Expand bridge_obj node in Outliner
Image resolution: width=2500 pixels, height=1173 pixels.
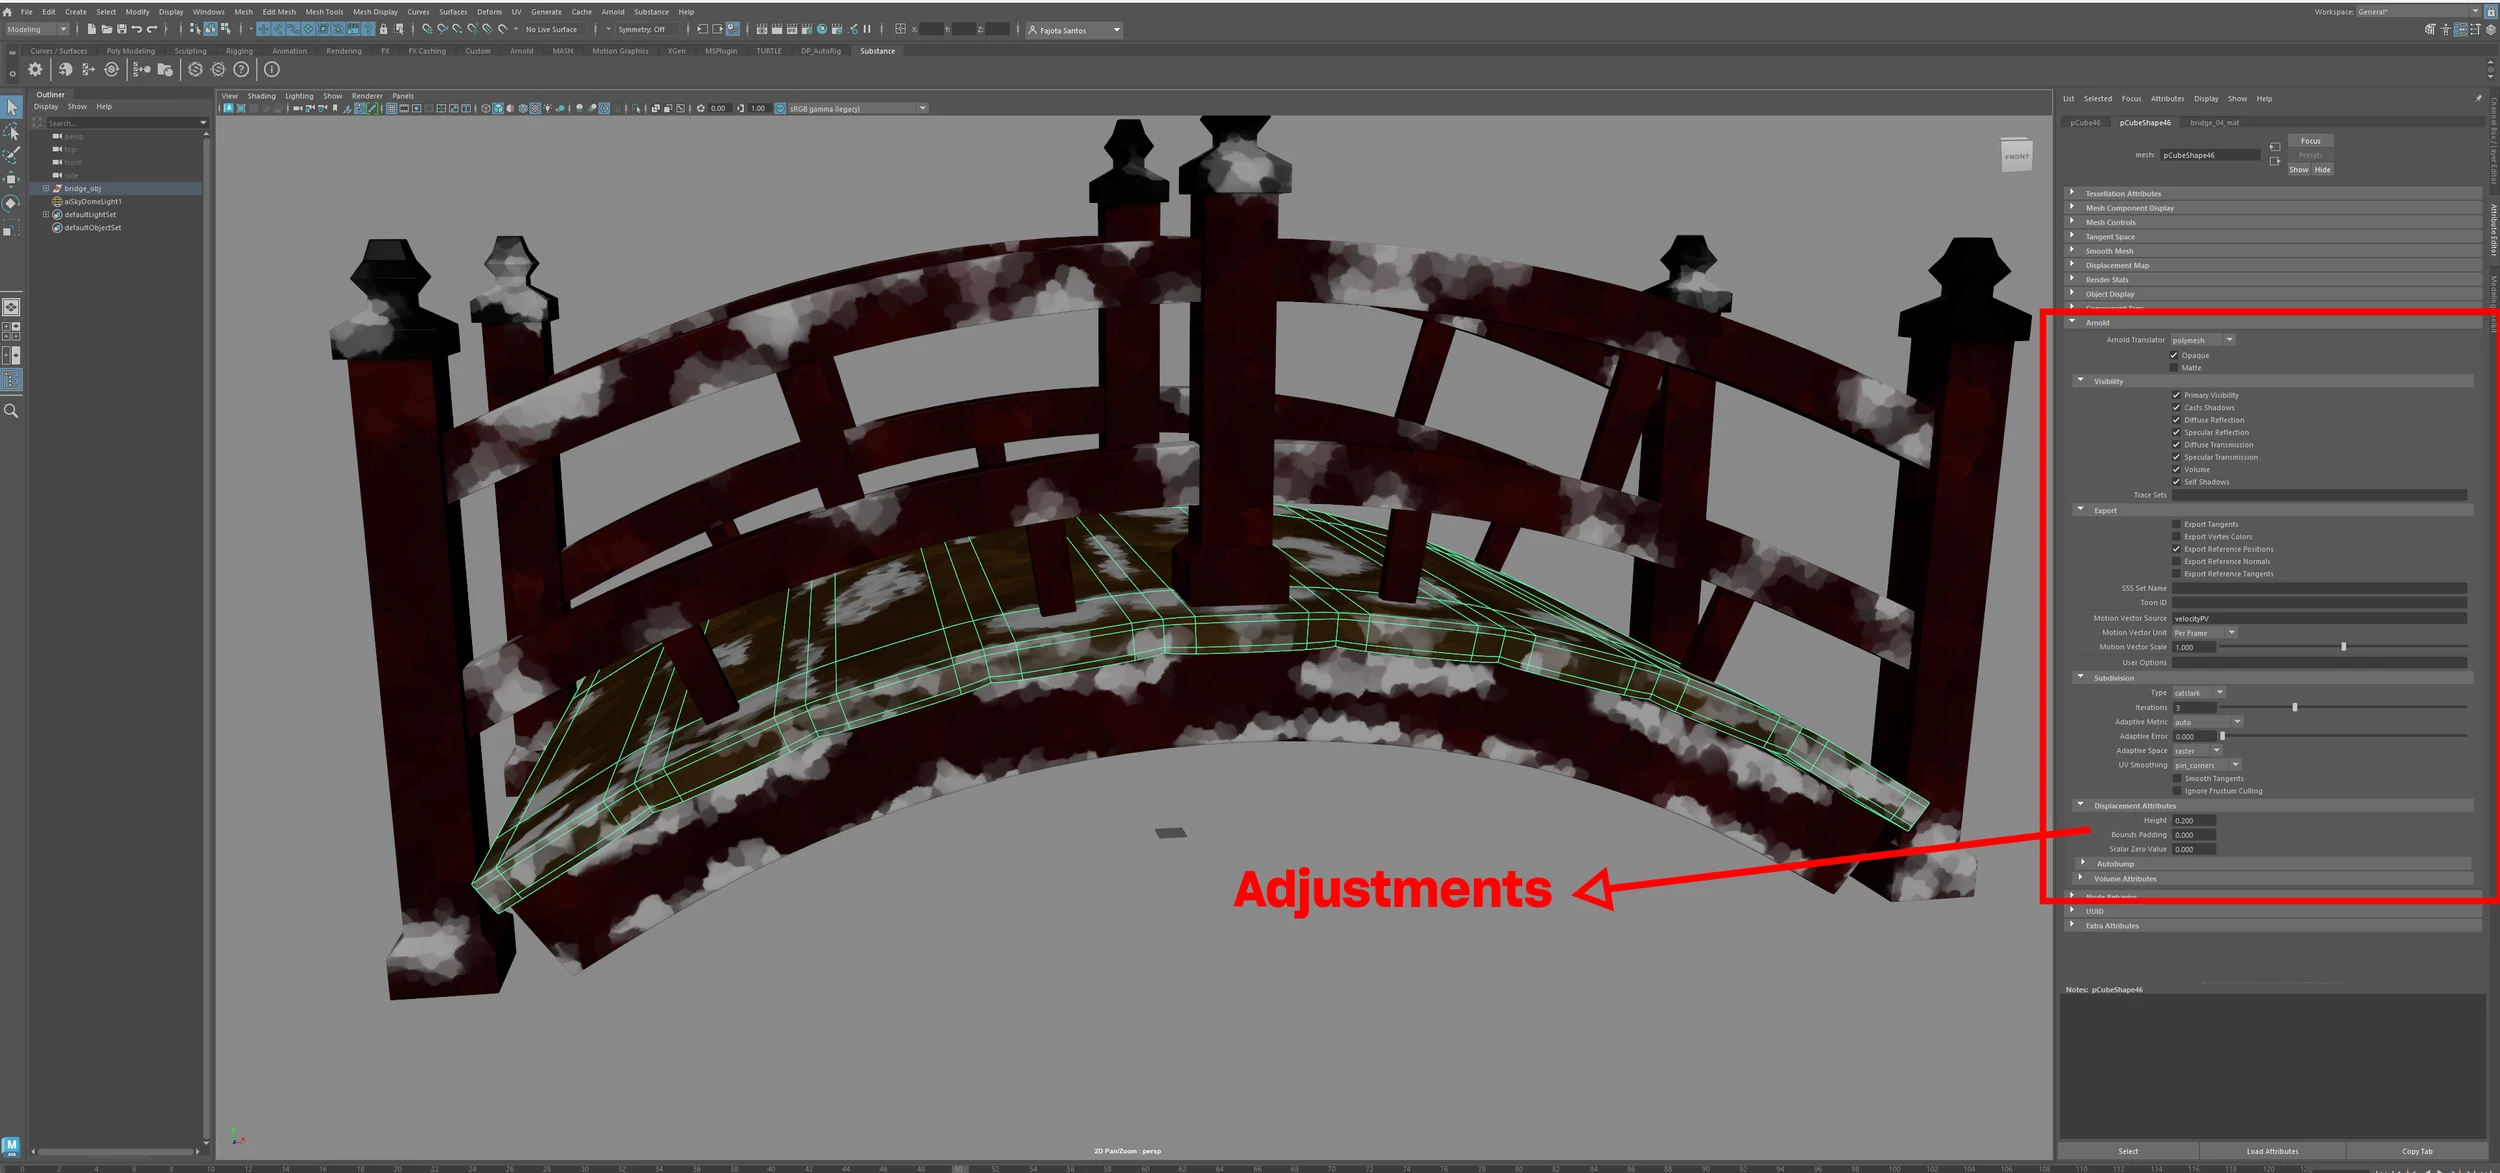click(46, 188)
